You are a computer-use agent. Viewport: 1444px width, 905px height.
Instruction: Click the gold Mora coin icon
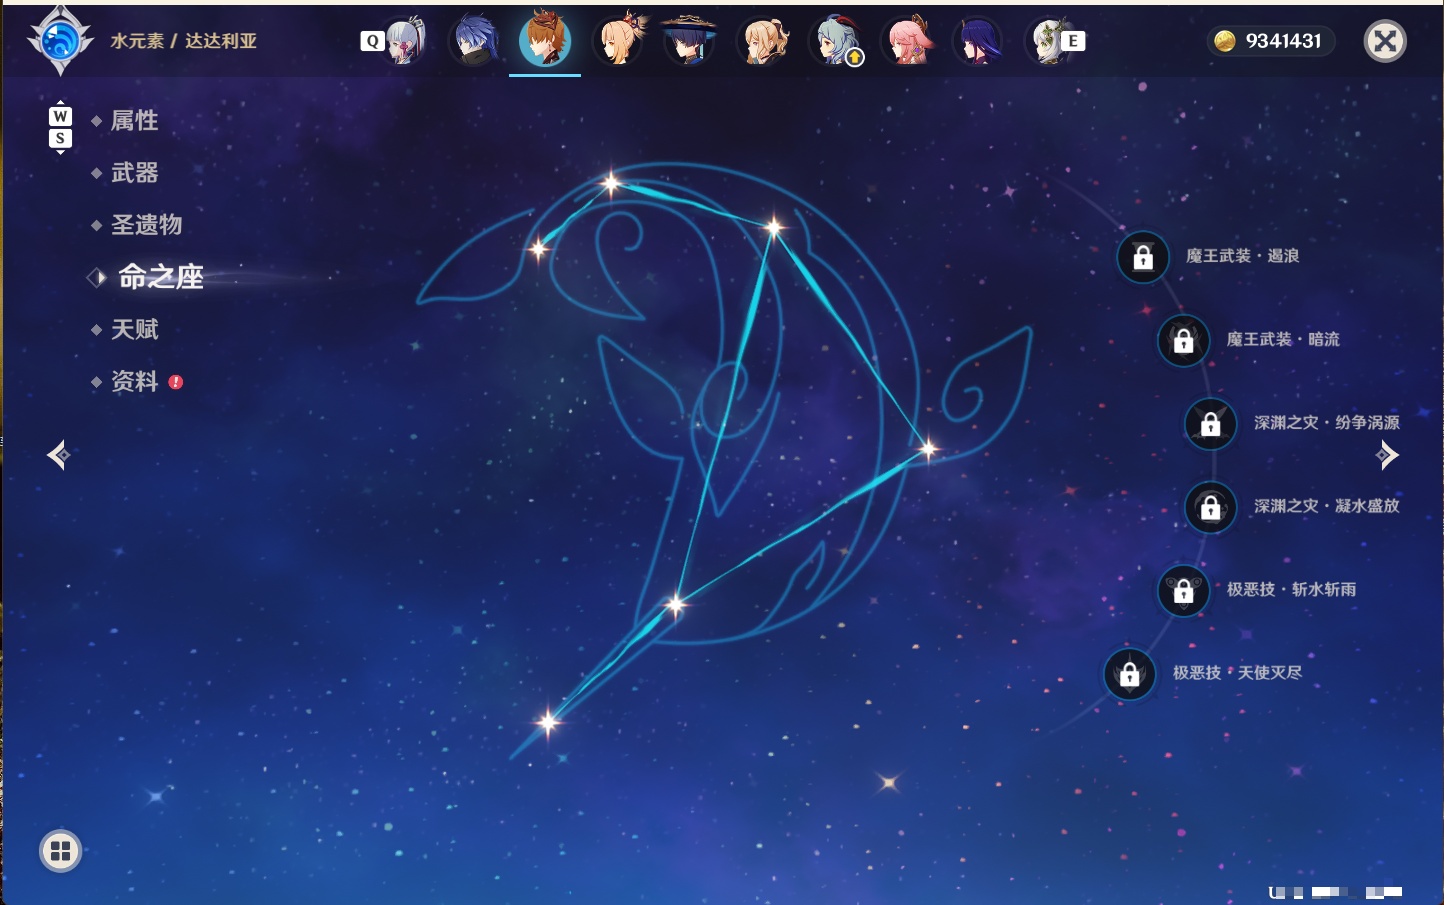pyautogui.click(x=1224, y=41)
